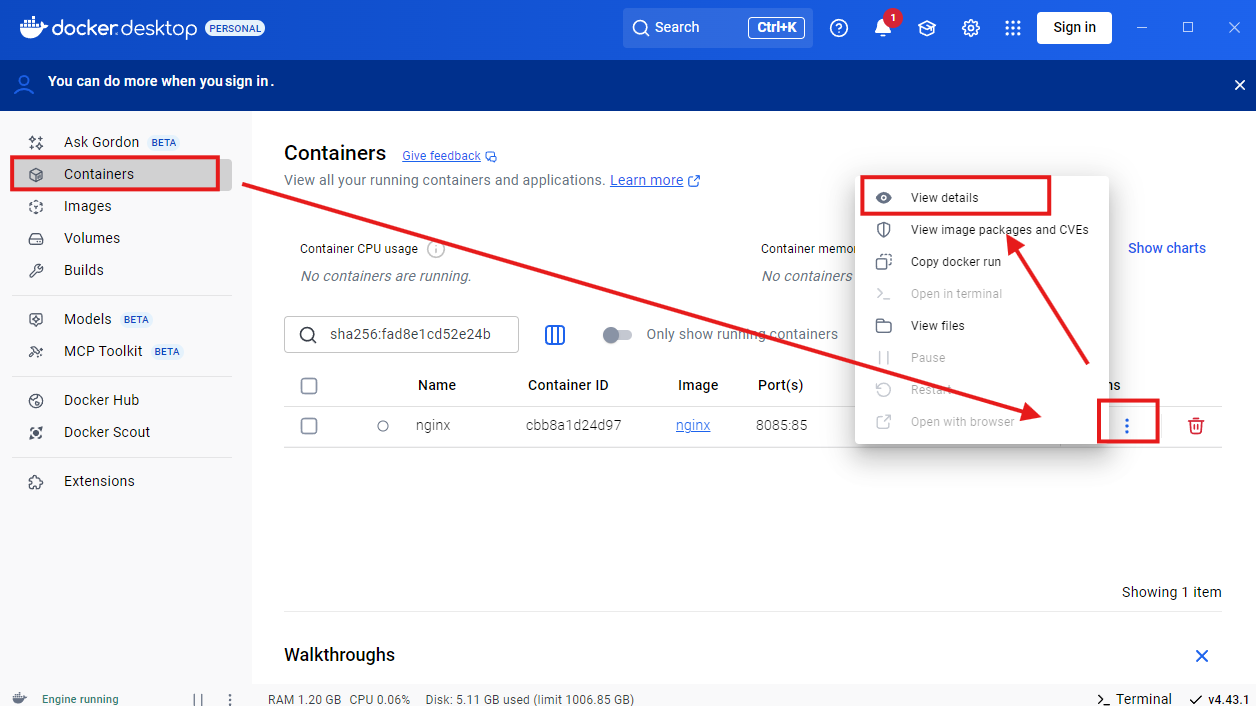Click RAM 1.20 GB status entry
This screenshot has height=706, width=1256.
coord(304,699)
